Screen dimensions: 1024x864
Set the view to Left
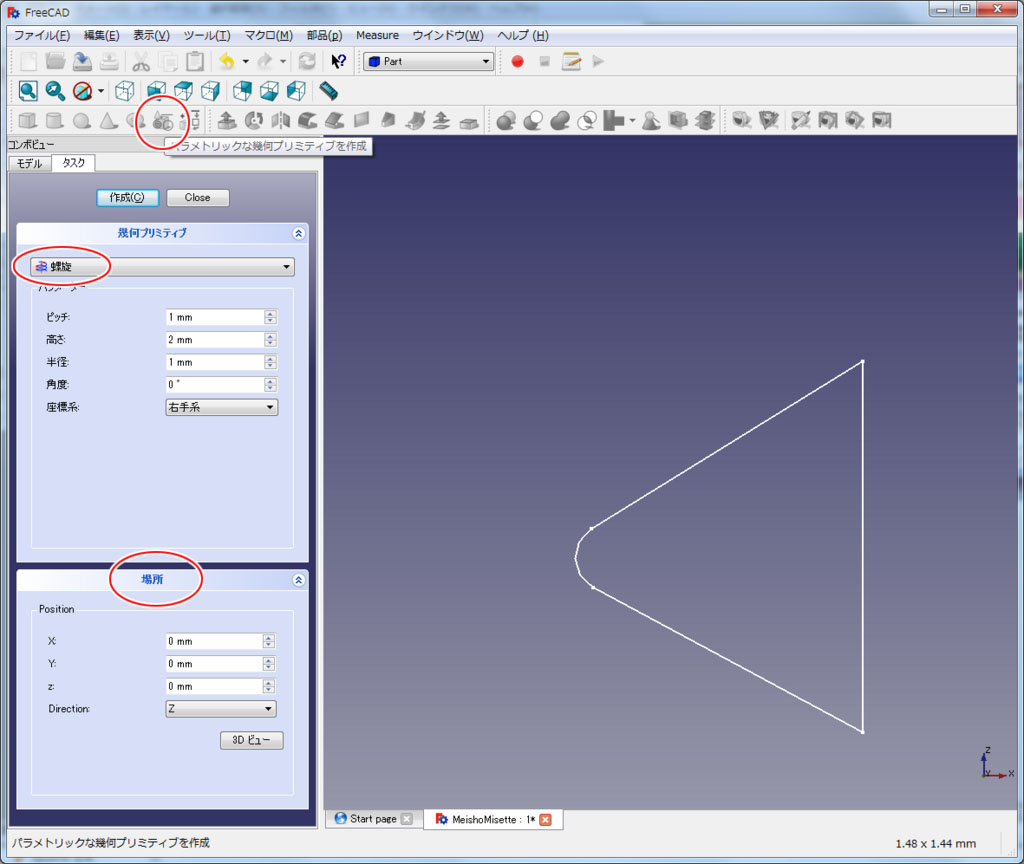[296, 91]
